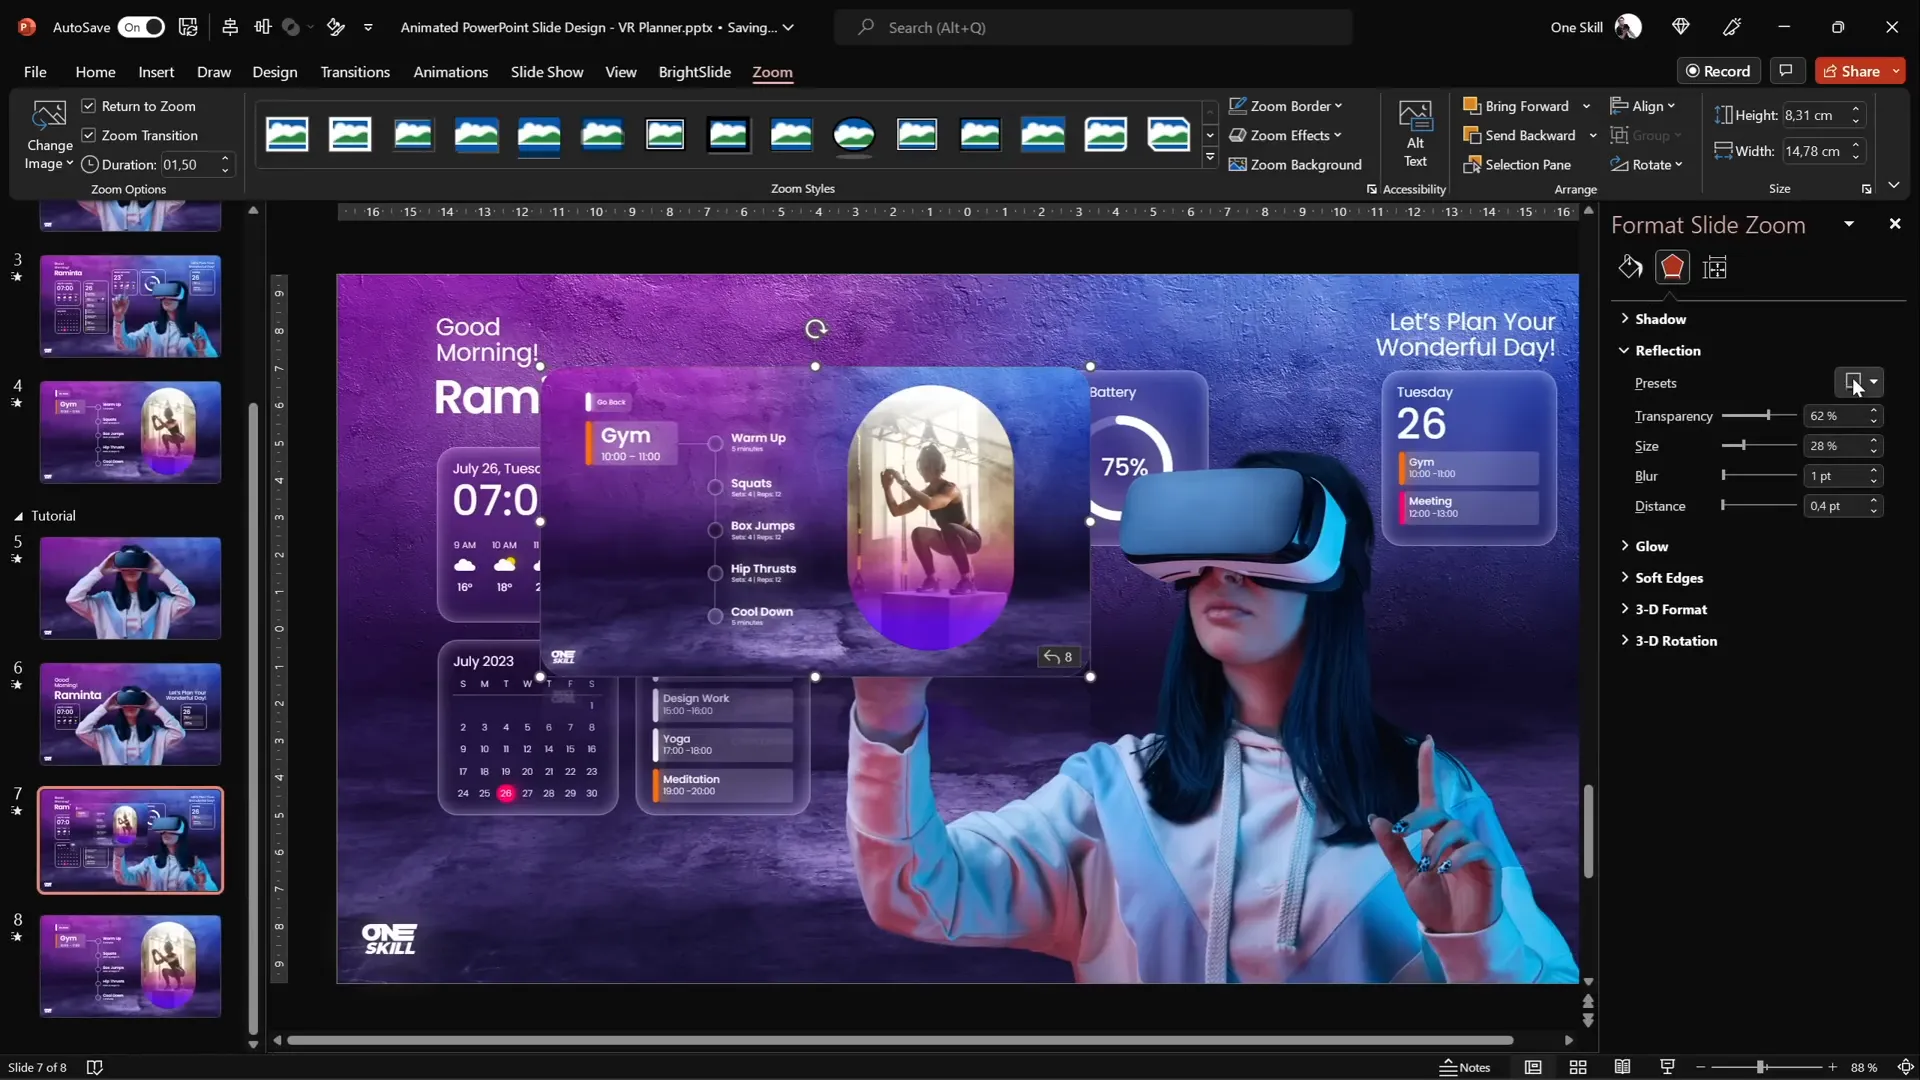1920x1080 pixels.
Task: Click the pen coming-soon features icon
Action: click(1732, 27)
